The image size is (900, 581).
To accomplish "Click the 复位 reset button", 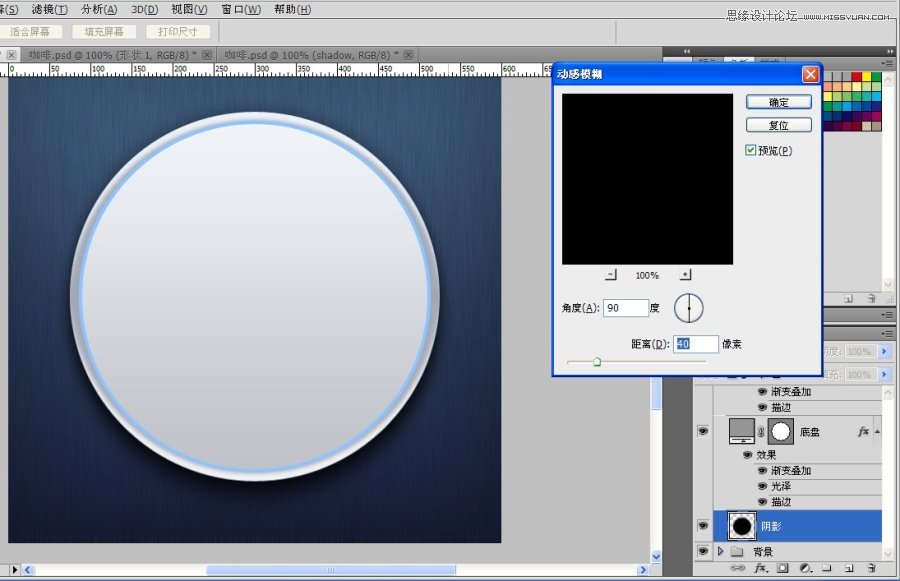I will (779, 125).
